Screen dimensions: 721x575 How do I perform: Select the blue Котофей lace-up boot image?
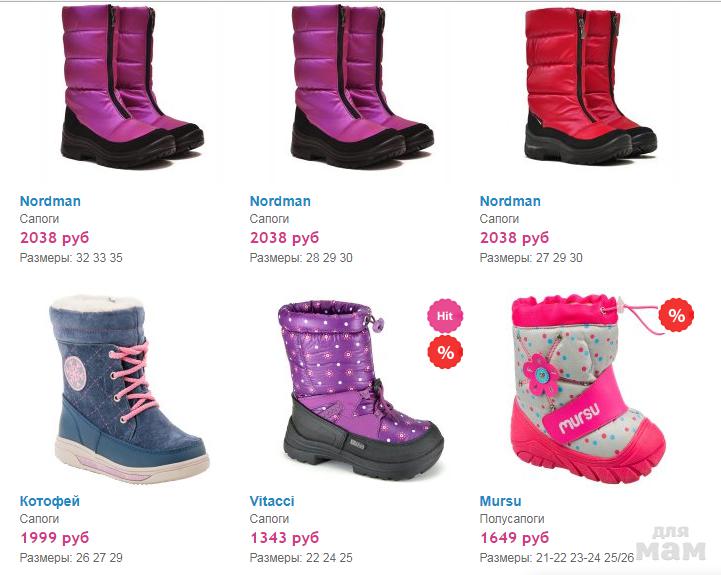point(130,389)
